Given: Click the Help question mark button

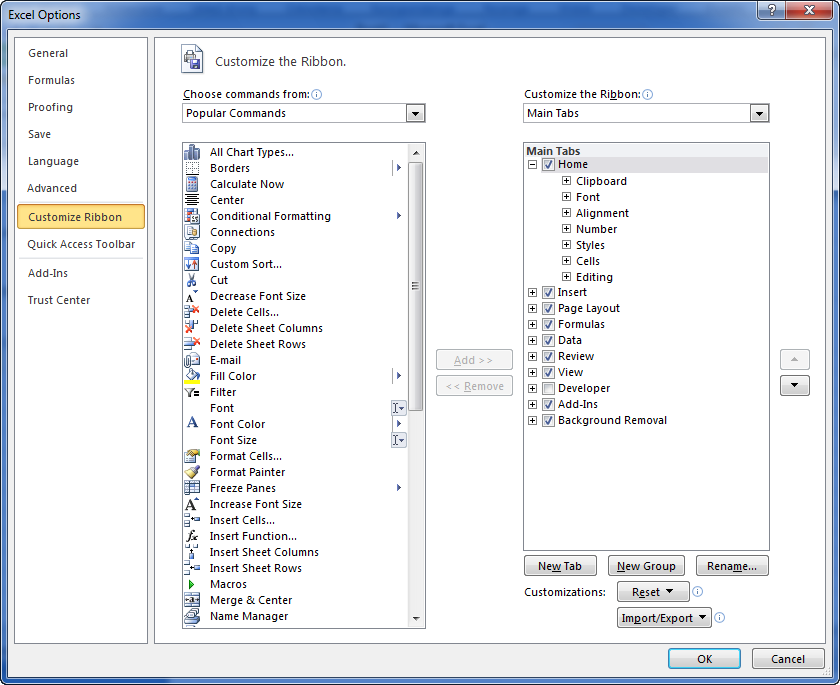Looking at the screenshot, I should 771,10.
